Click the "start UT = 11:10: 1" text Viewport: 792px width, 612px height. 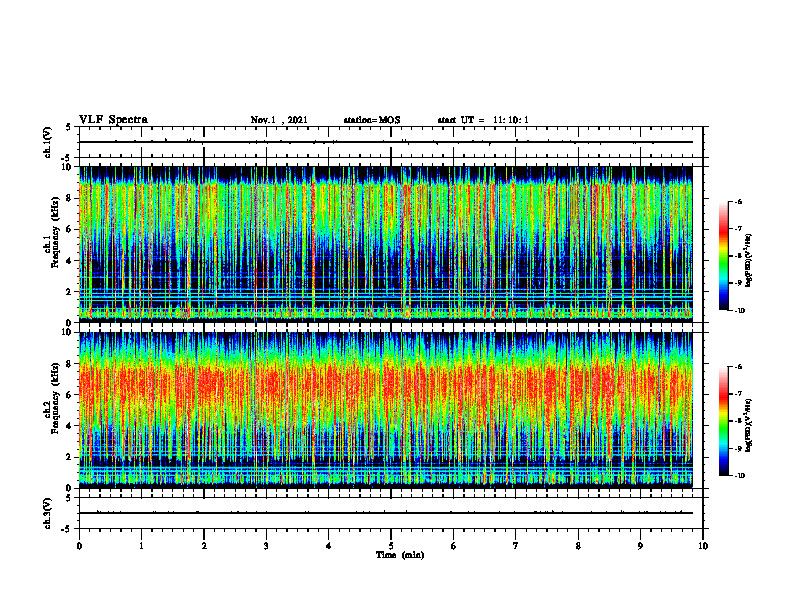pyautogui.click(x=483, y=120)
